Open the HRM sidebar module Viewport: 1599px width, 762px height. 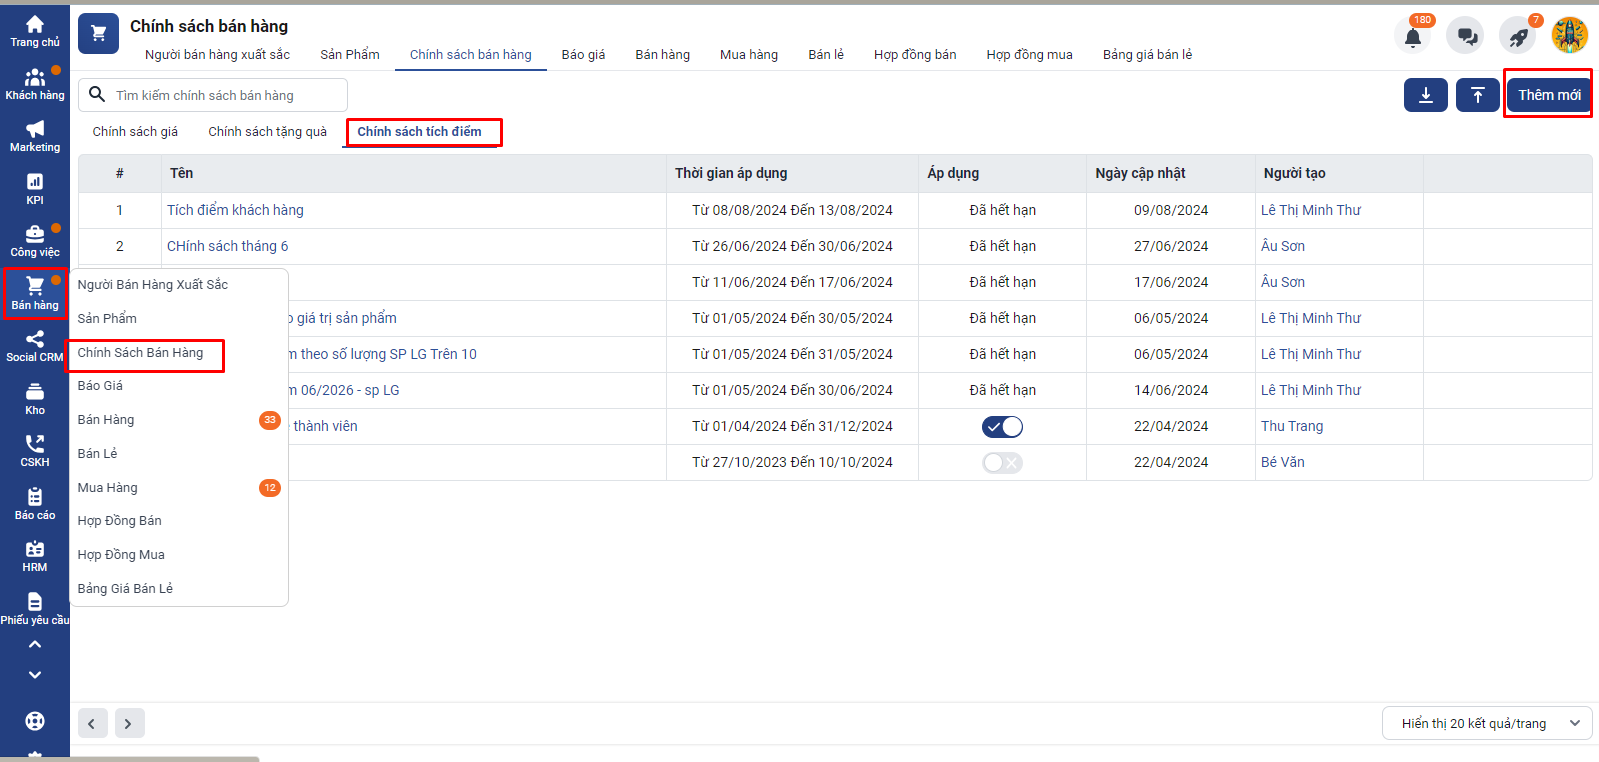[35, 555]
